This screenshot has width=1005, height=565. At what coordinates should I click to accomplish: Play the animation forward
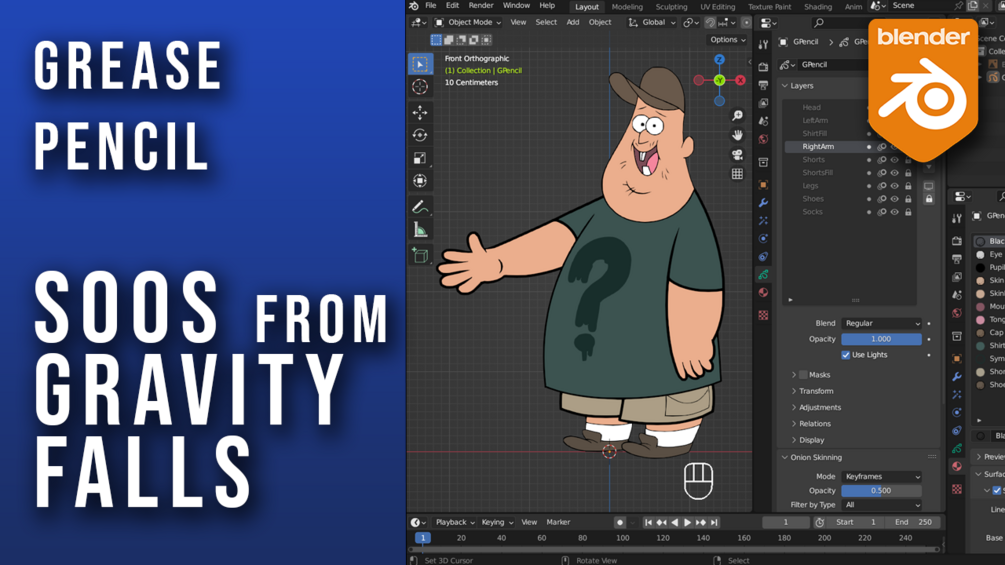click(x=687, y=523)
